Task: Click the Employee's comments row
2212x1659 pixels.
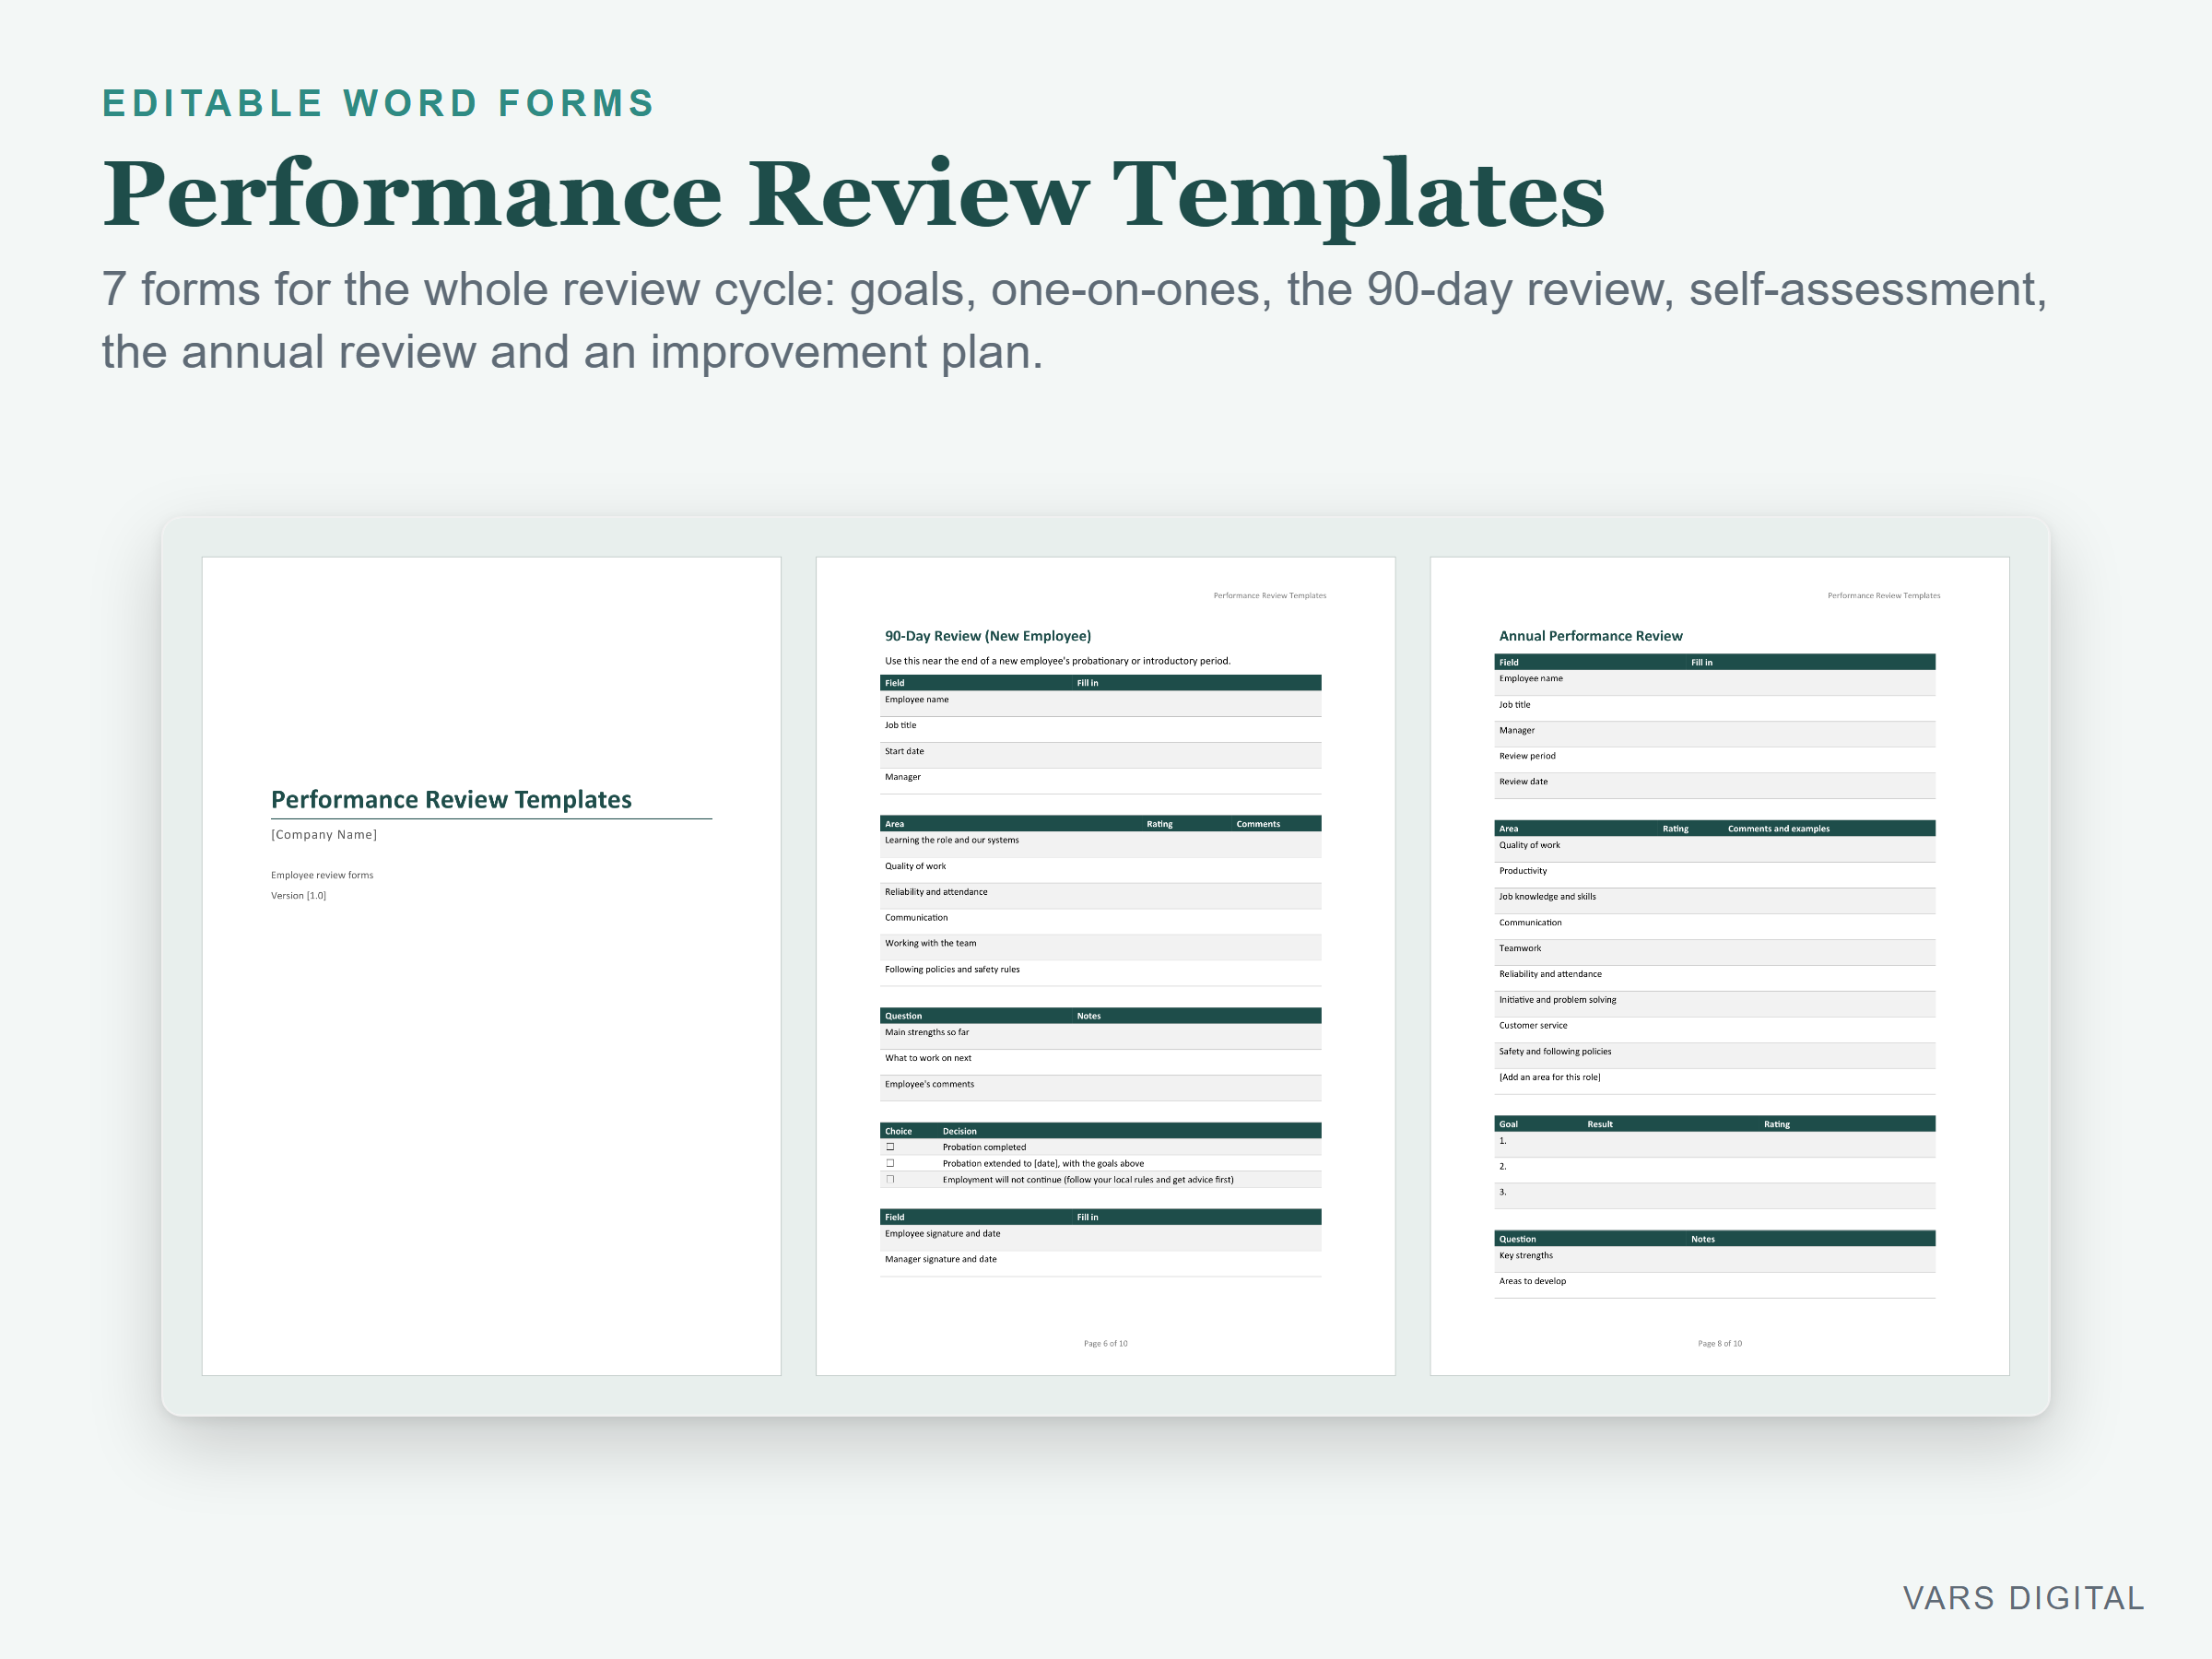Action: tap(1100, 1088)
